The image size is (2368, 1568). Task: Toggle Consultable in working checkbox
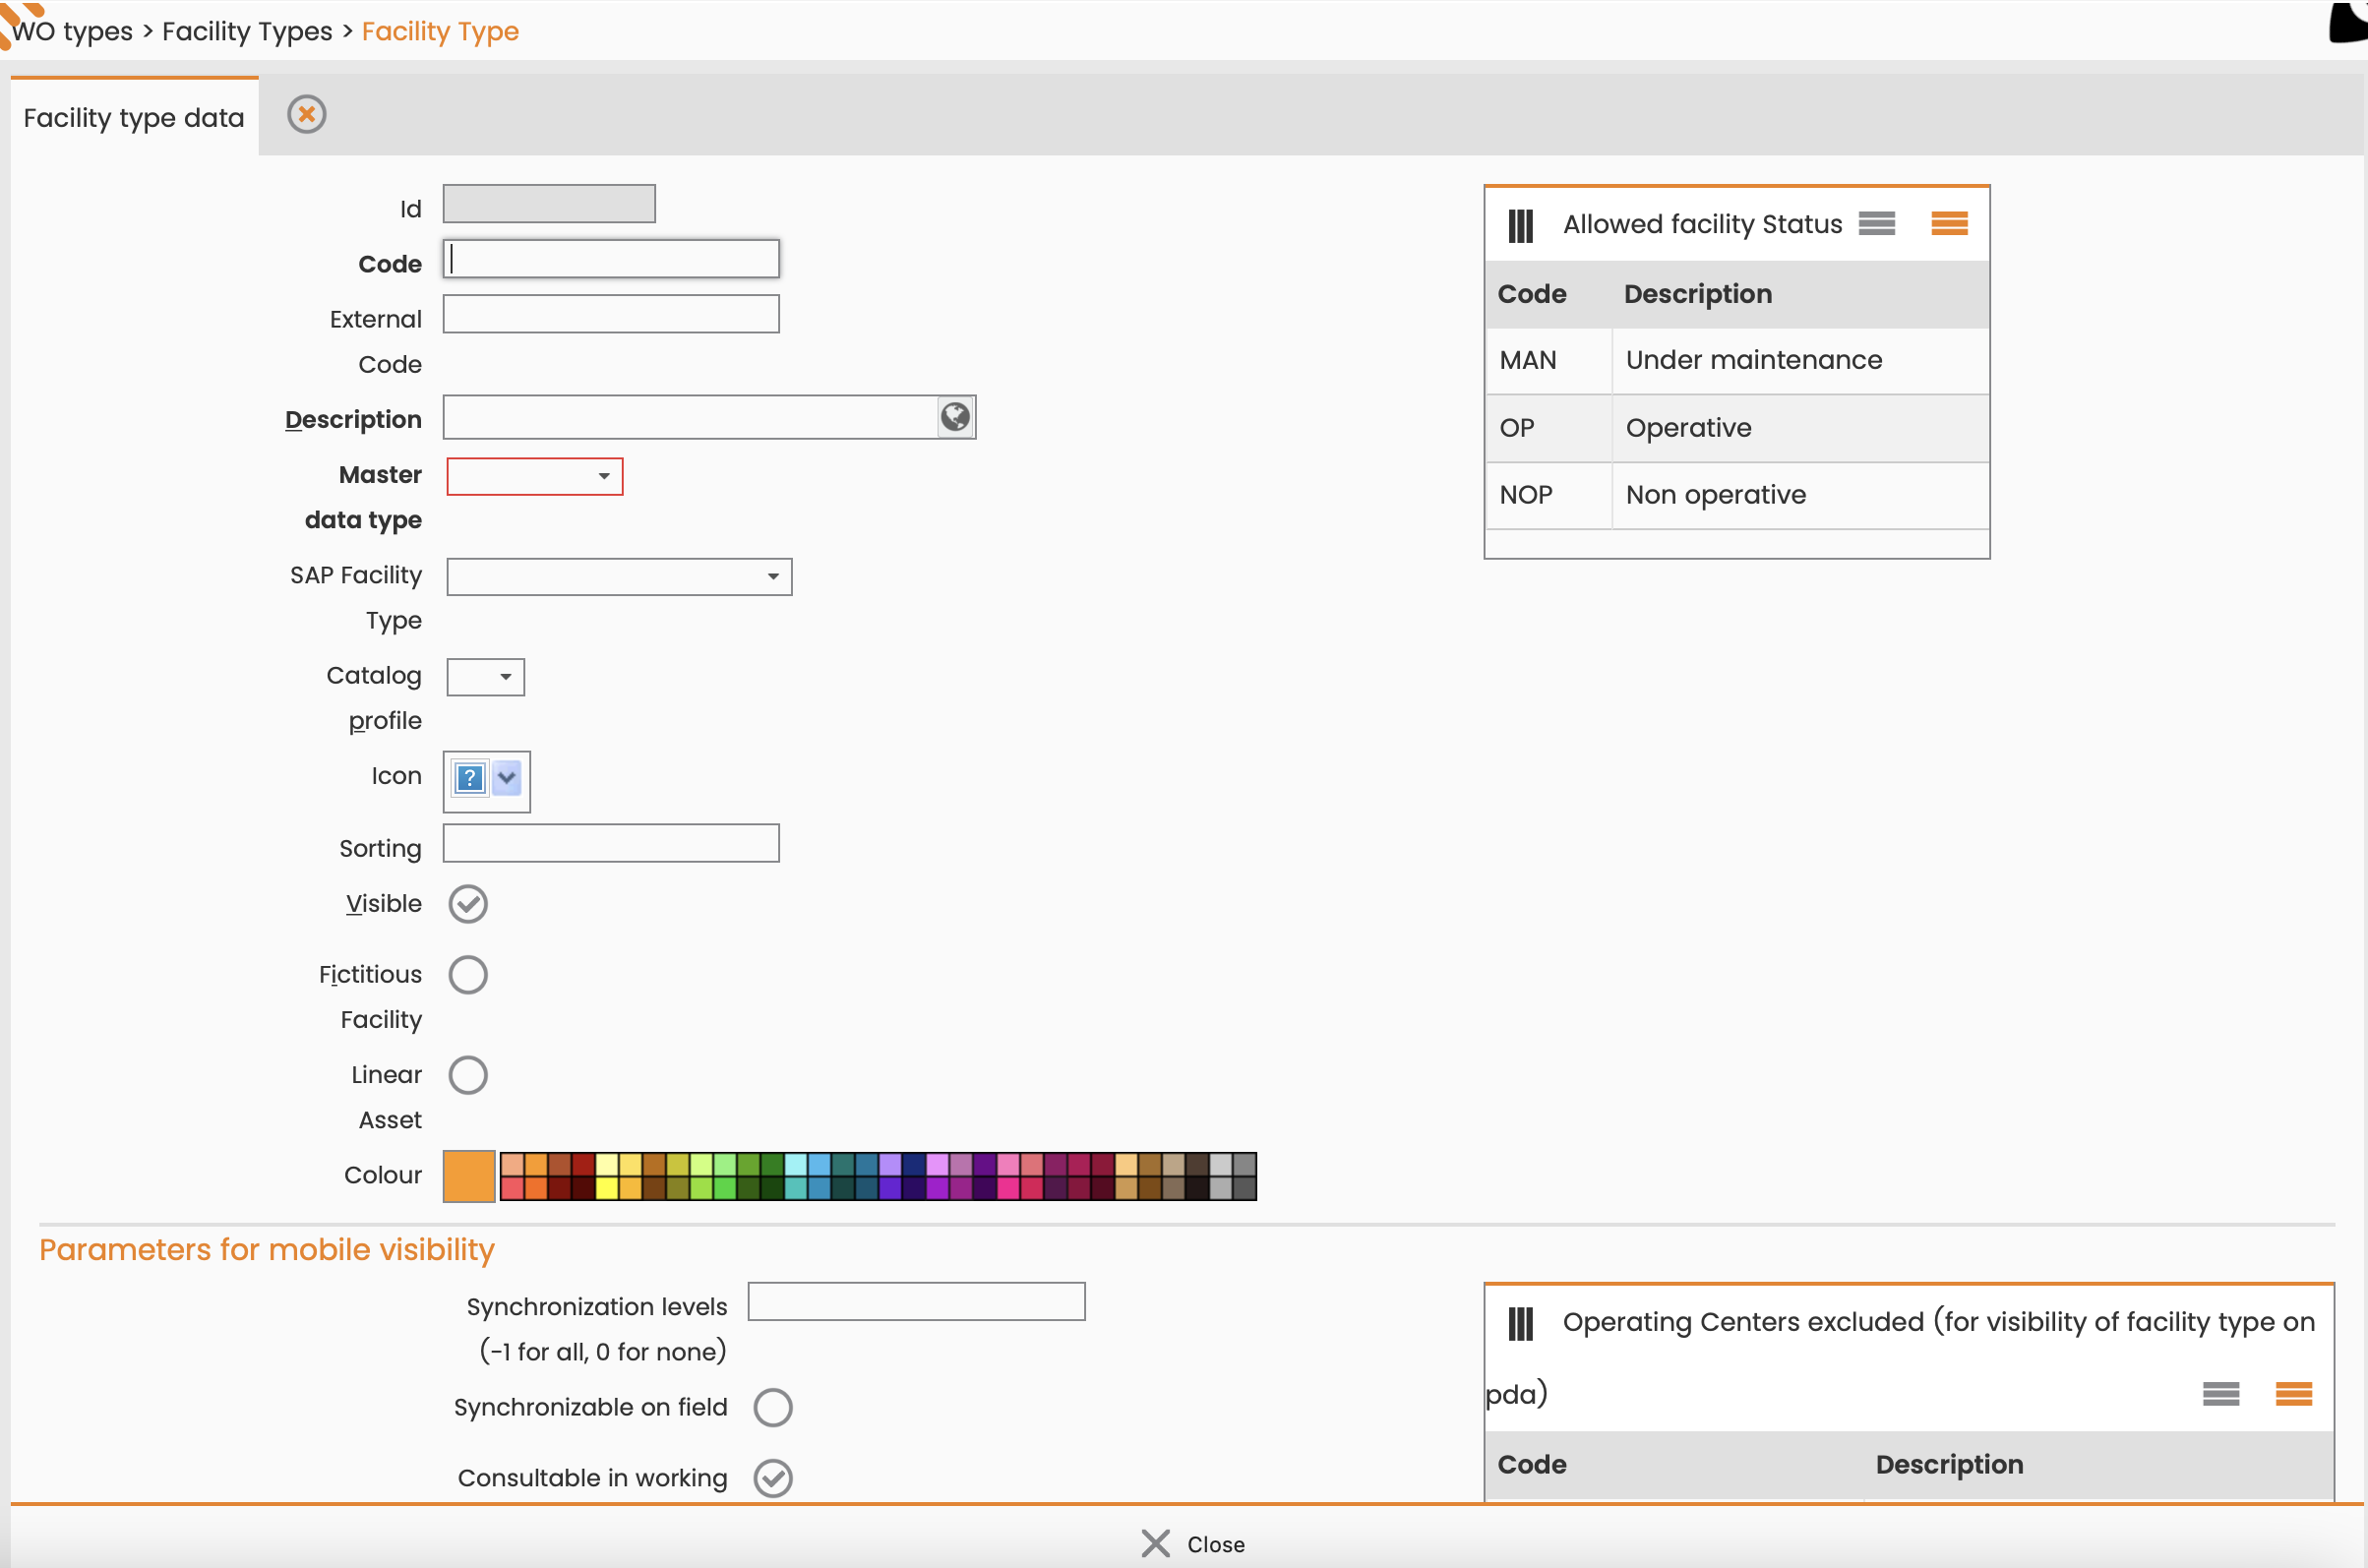tap(773, 1478)
